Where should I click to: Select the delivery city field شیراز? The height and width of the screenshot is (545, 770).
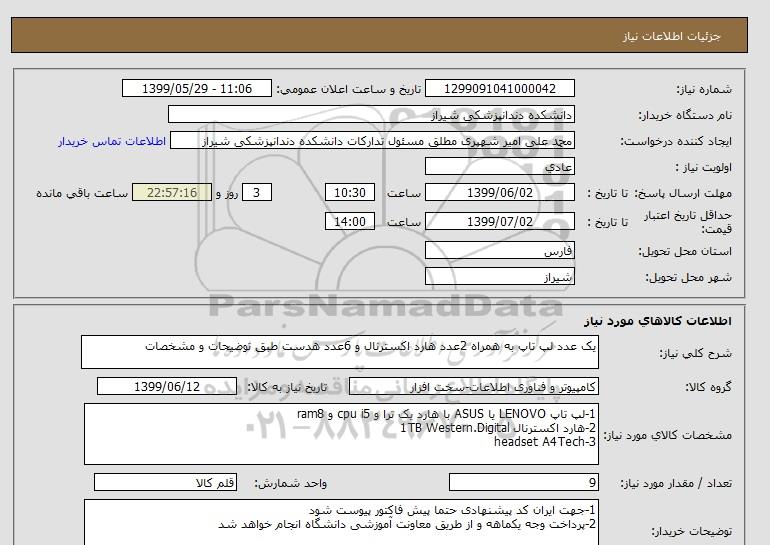499,276
